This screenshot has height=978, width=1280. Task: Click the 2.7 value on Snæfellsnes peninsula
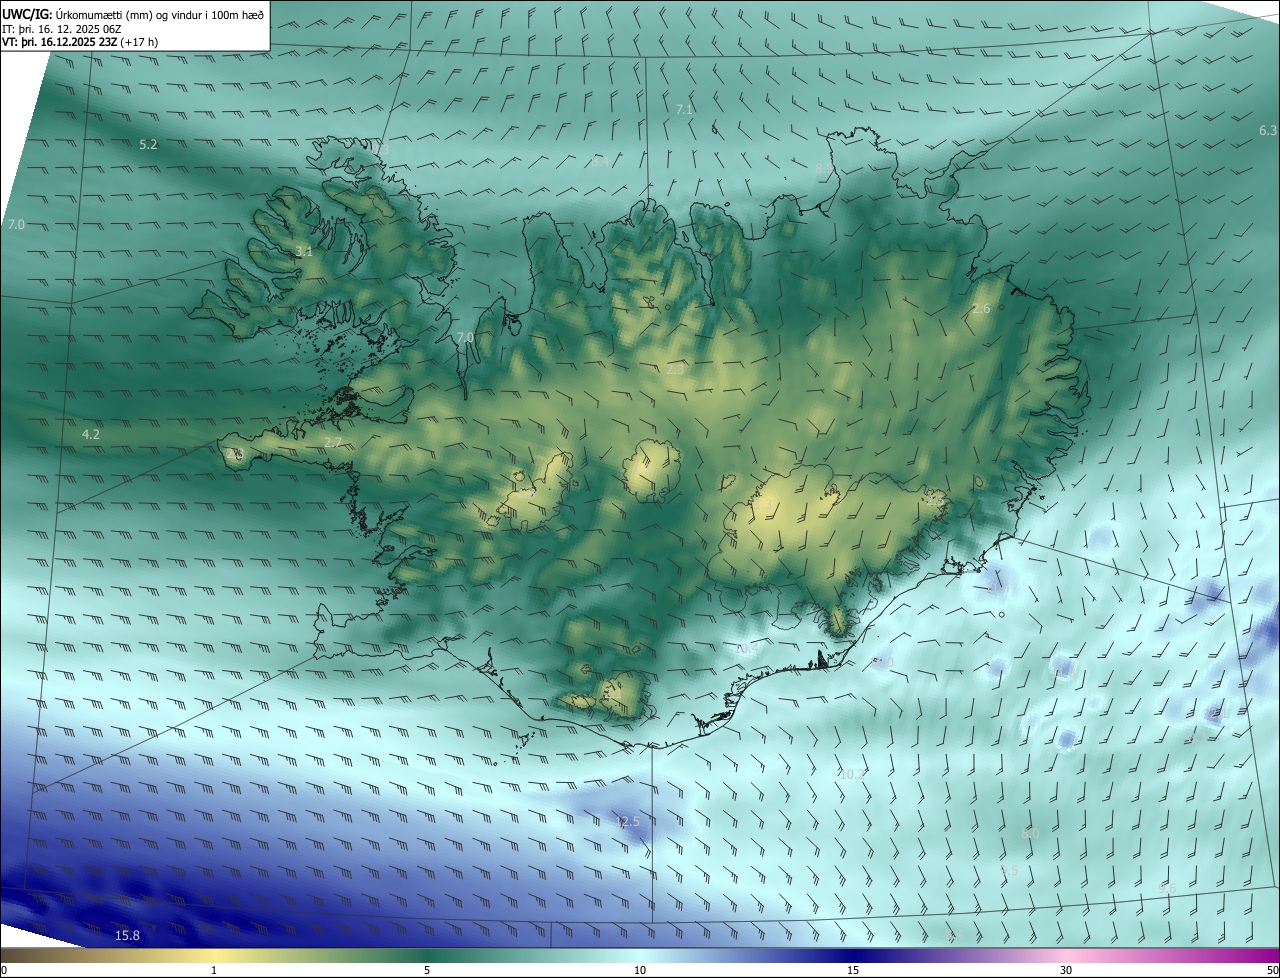(x=333, y=442)
